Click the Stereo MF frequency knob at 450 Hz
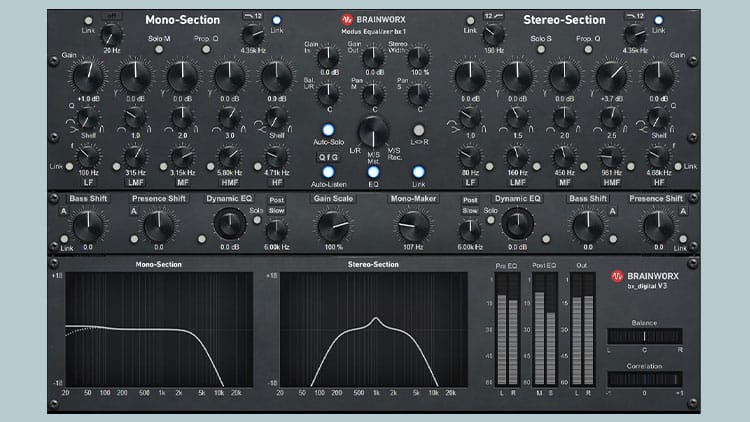The image size is (750, 422). (564, 156)
